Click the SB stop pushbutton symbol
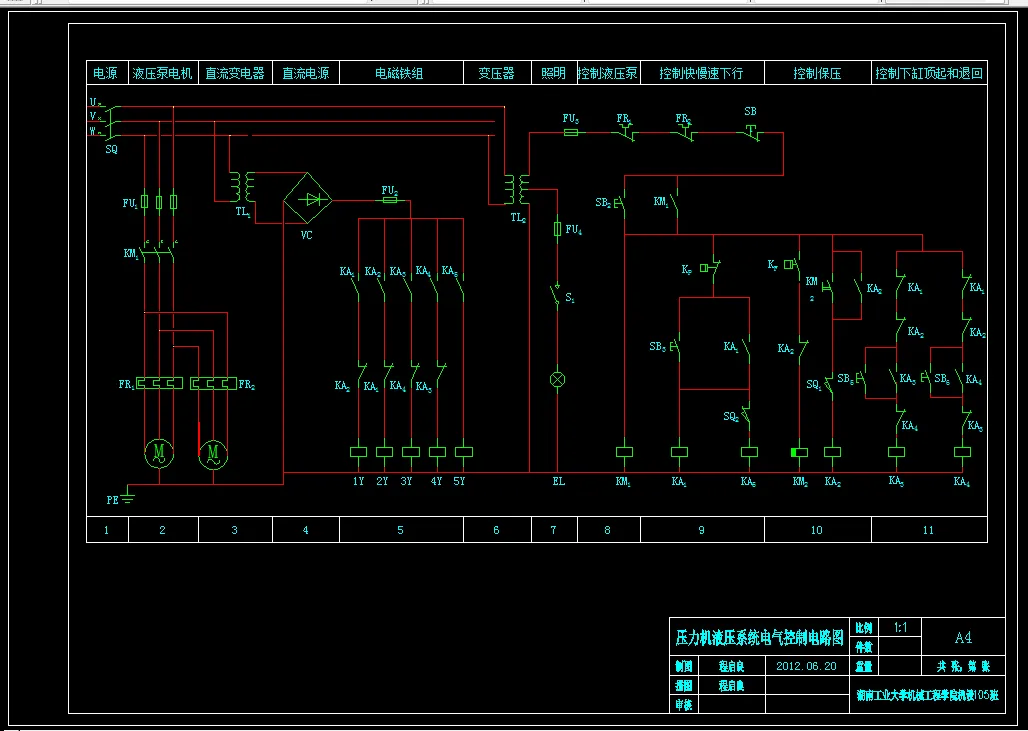 coord(751,132)
